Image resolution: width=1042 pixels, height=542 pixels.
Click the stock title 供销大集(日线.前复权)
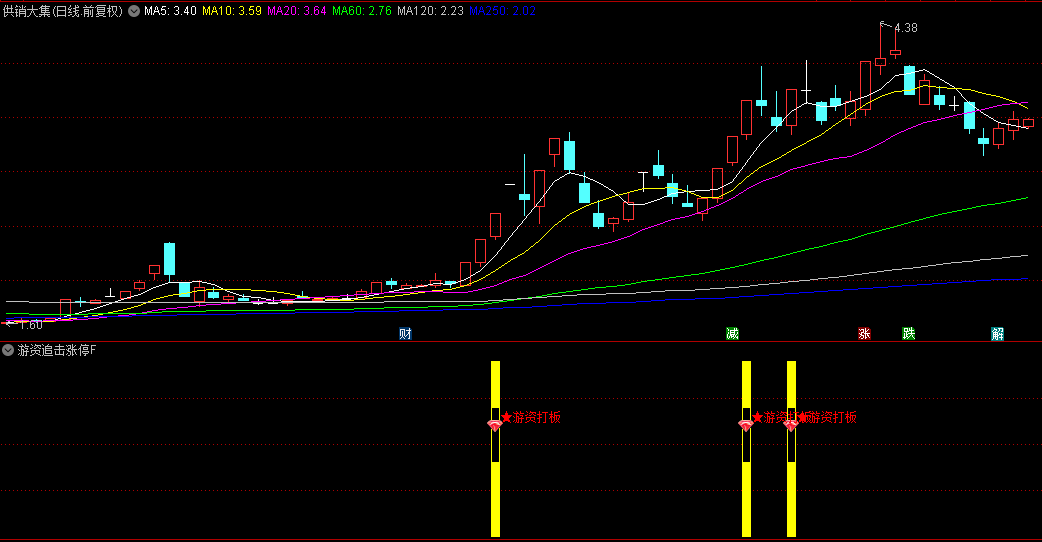pos(63,11)
